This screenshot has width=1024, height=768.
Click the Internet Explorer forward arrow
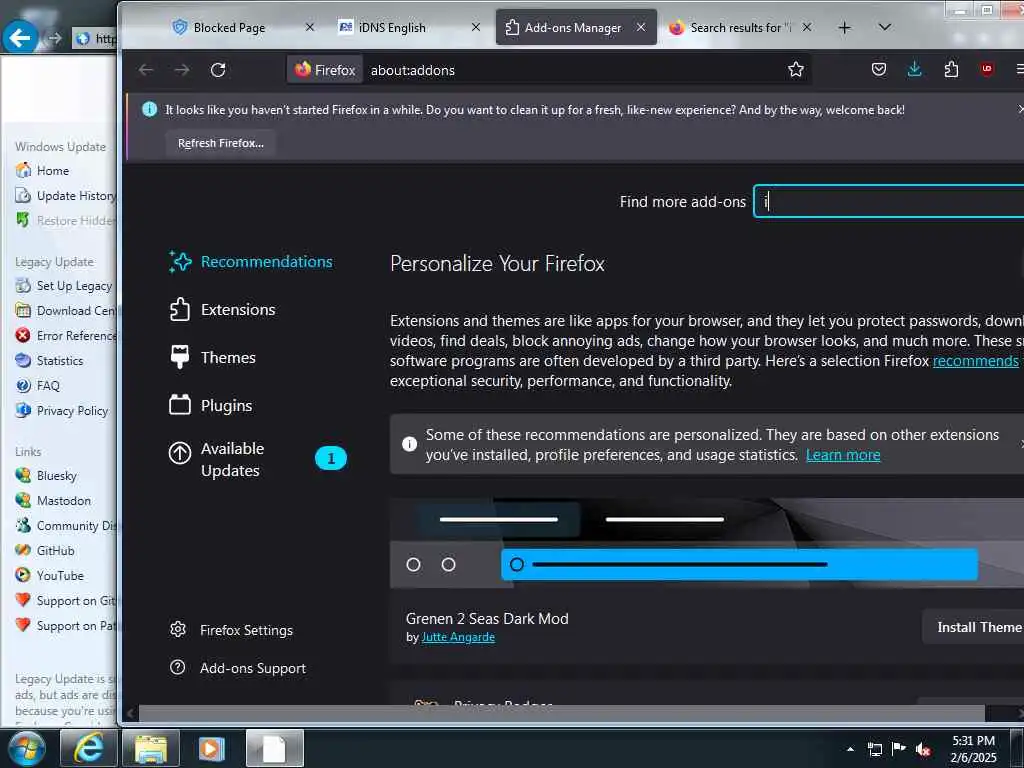click(x=55, y=39)
